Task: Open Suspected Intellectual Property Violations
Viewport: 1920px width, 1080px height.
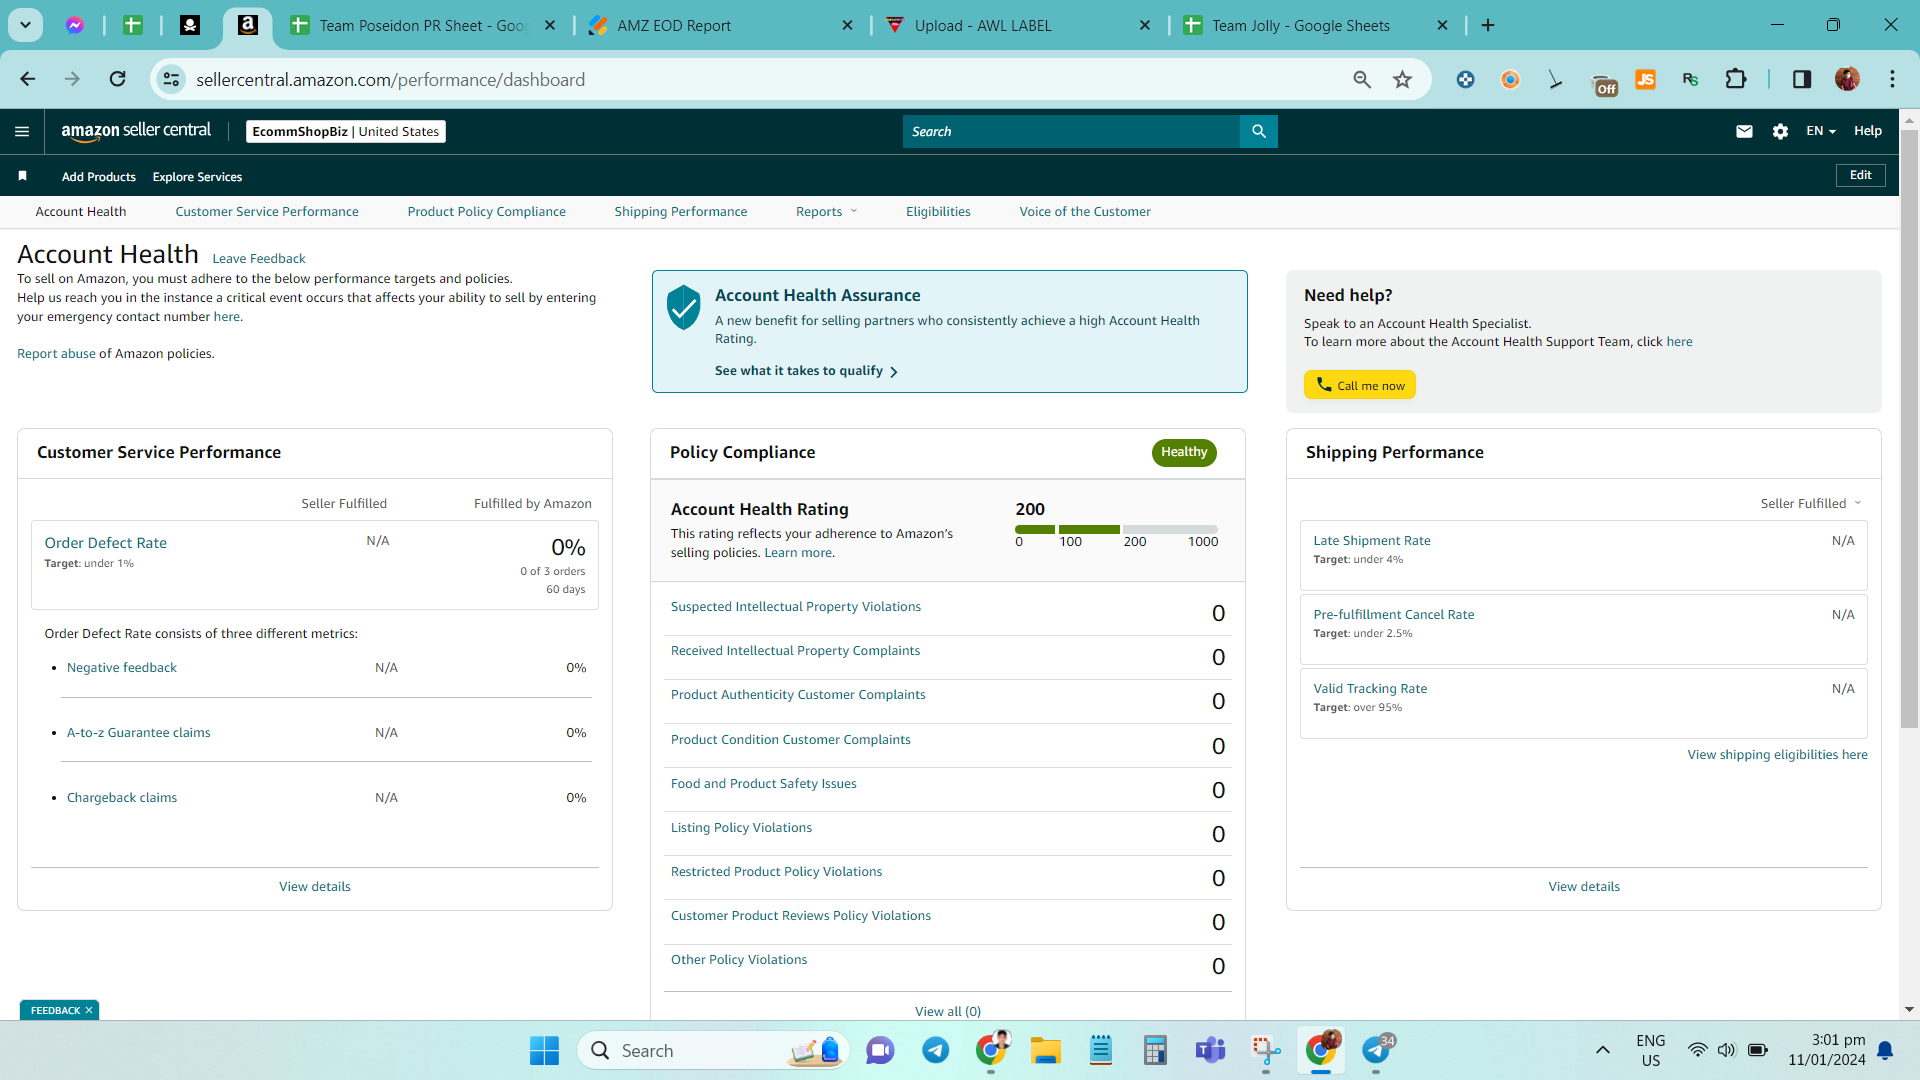Action: tap(796, 606)
